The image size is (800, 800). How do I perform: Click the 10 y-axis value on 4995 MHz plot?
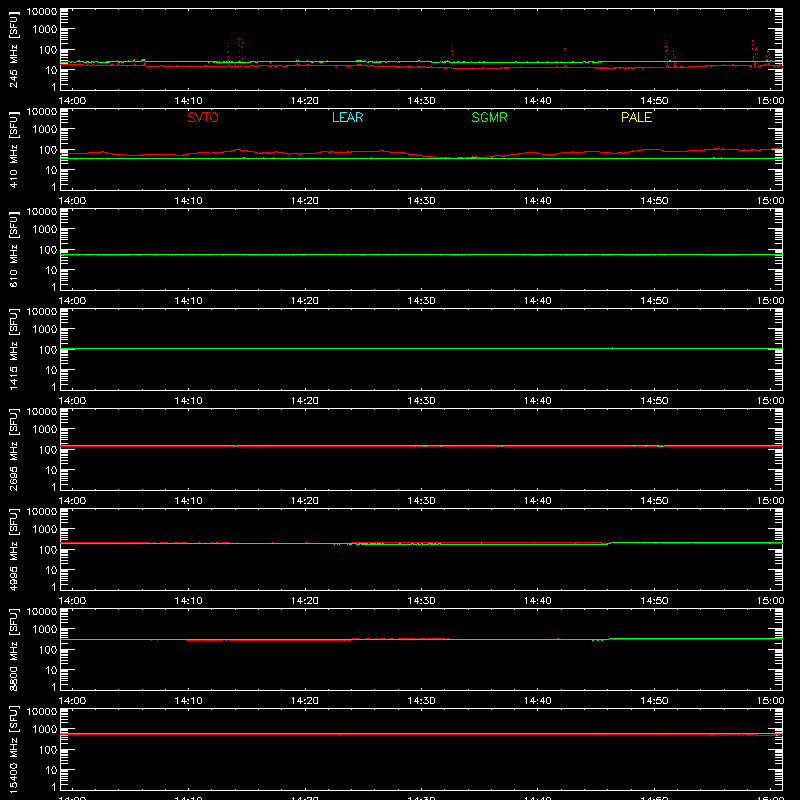pyautogui.click(x=51, y=570)
